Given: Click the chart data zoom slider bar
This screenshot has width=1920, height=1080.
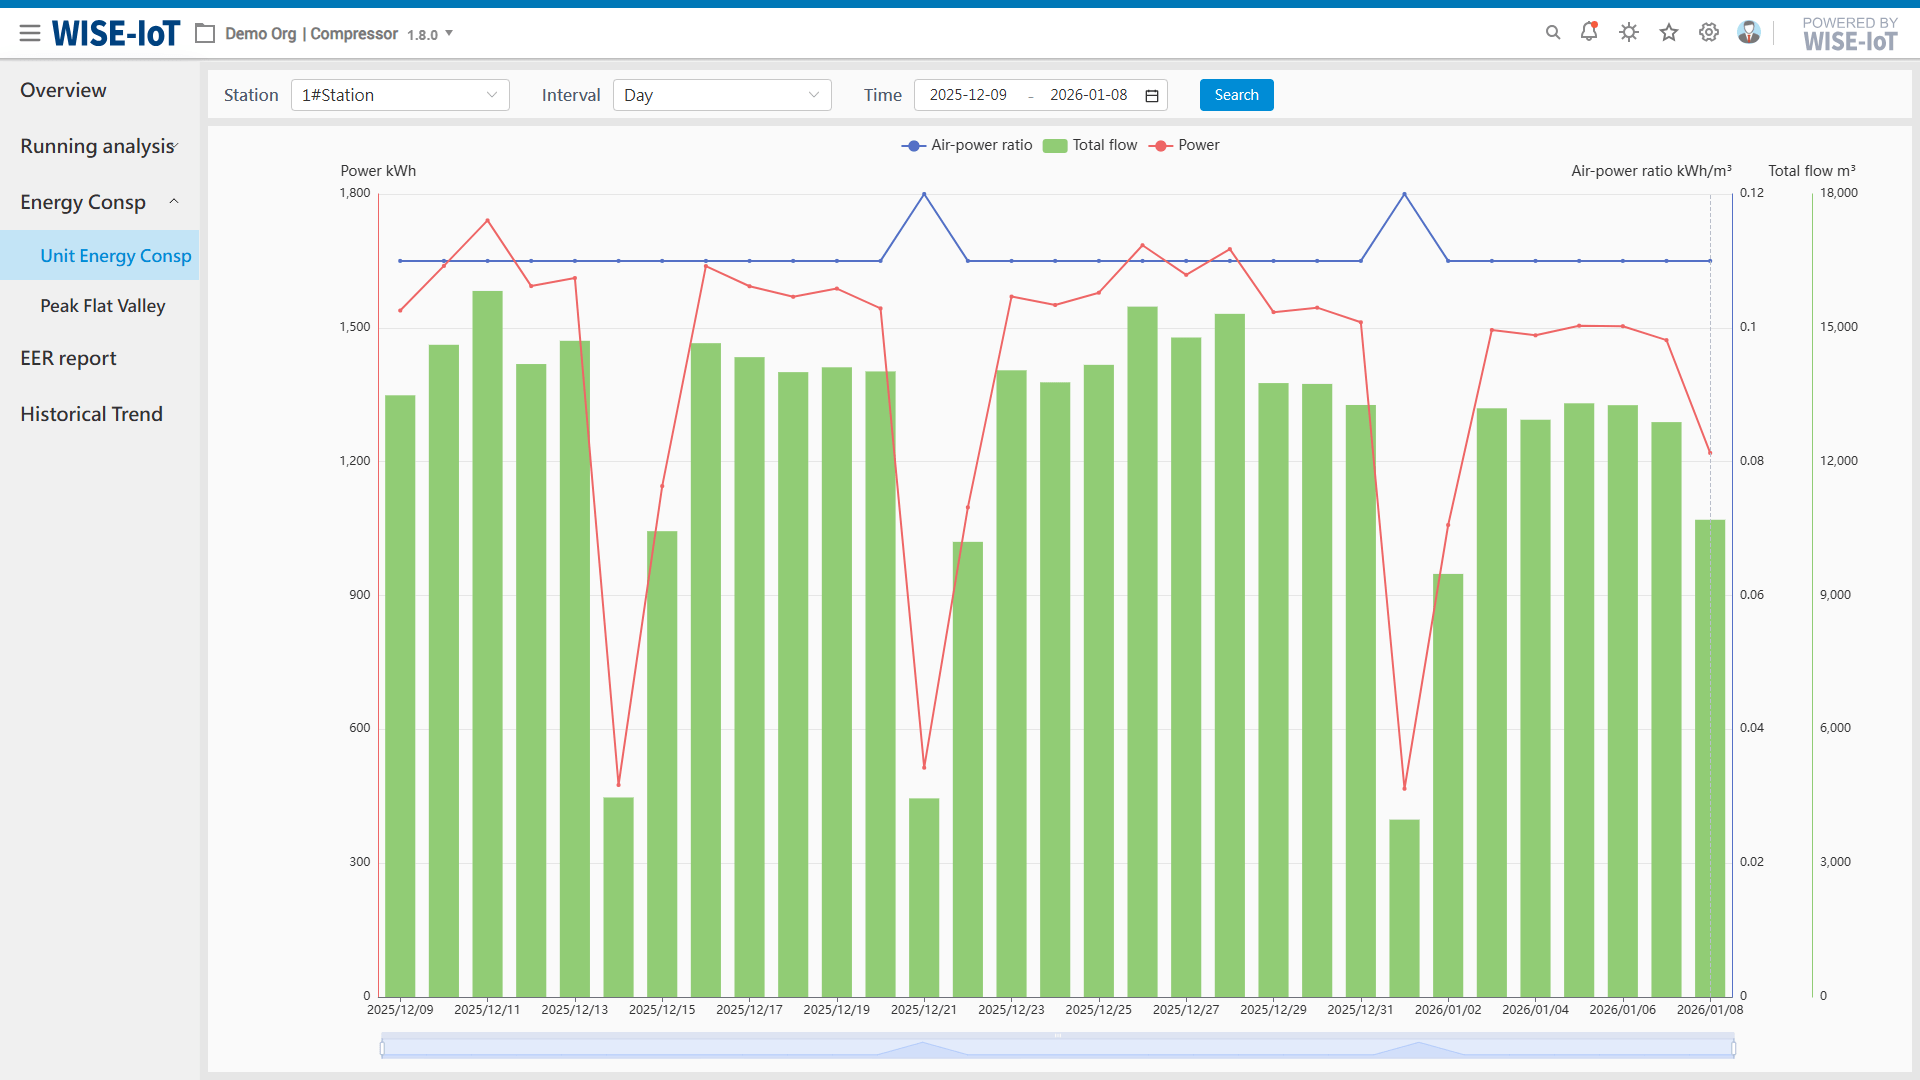Looking at the screenshot, I should [x=1057, y=1047].
